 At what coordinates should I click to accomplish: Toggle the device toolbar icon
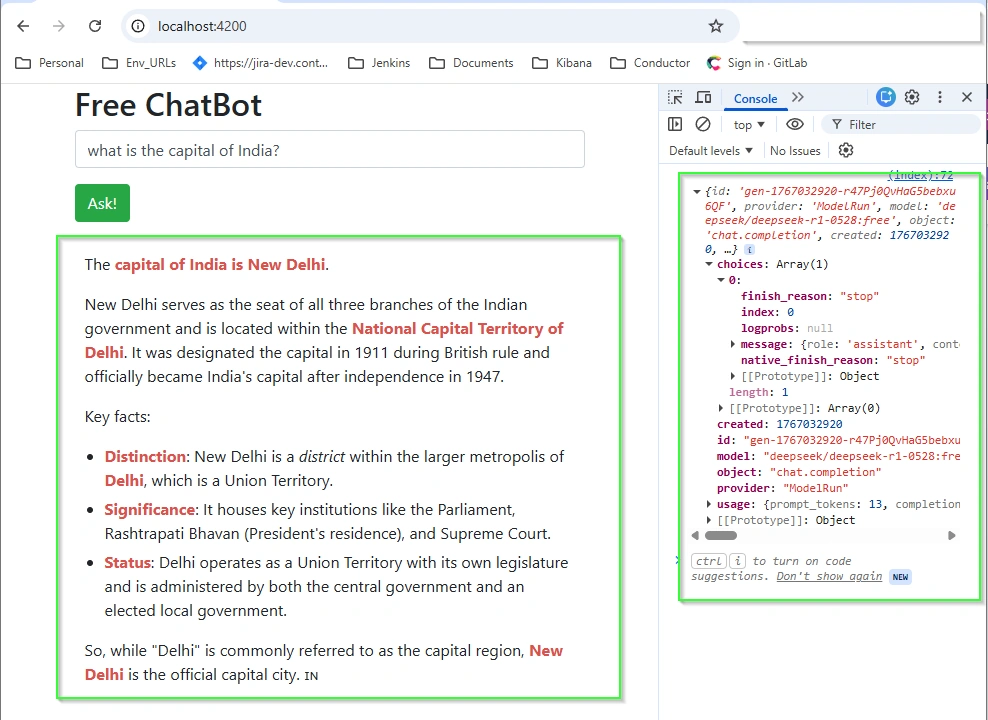point(703,98)
